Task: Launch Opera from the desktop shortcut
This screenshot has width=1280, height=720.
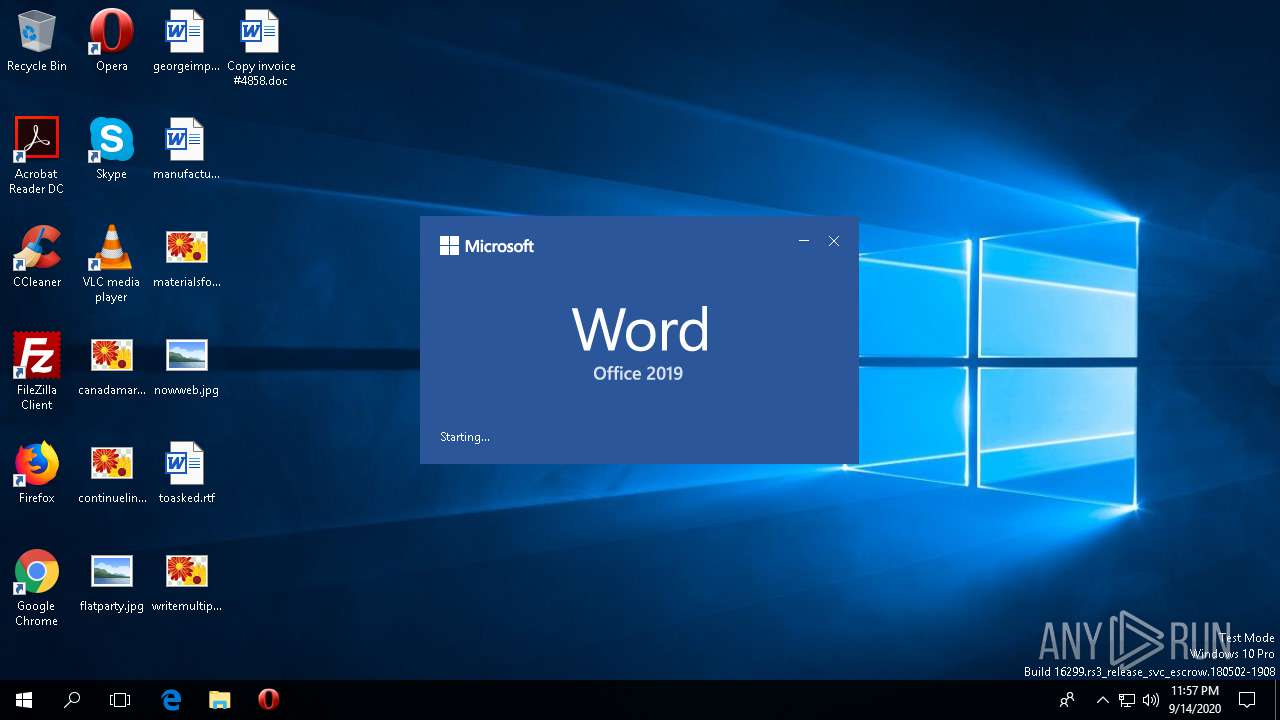Action: [112, 41]
